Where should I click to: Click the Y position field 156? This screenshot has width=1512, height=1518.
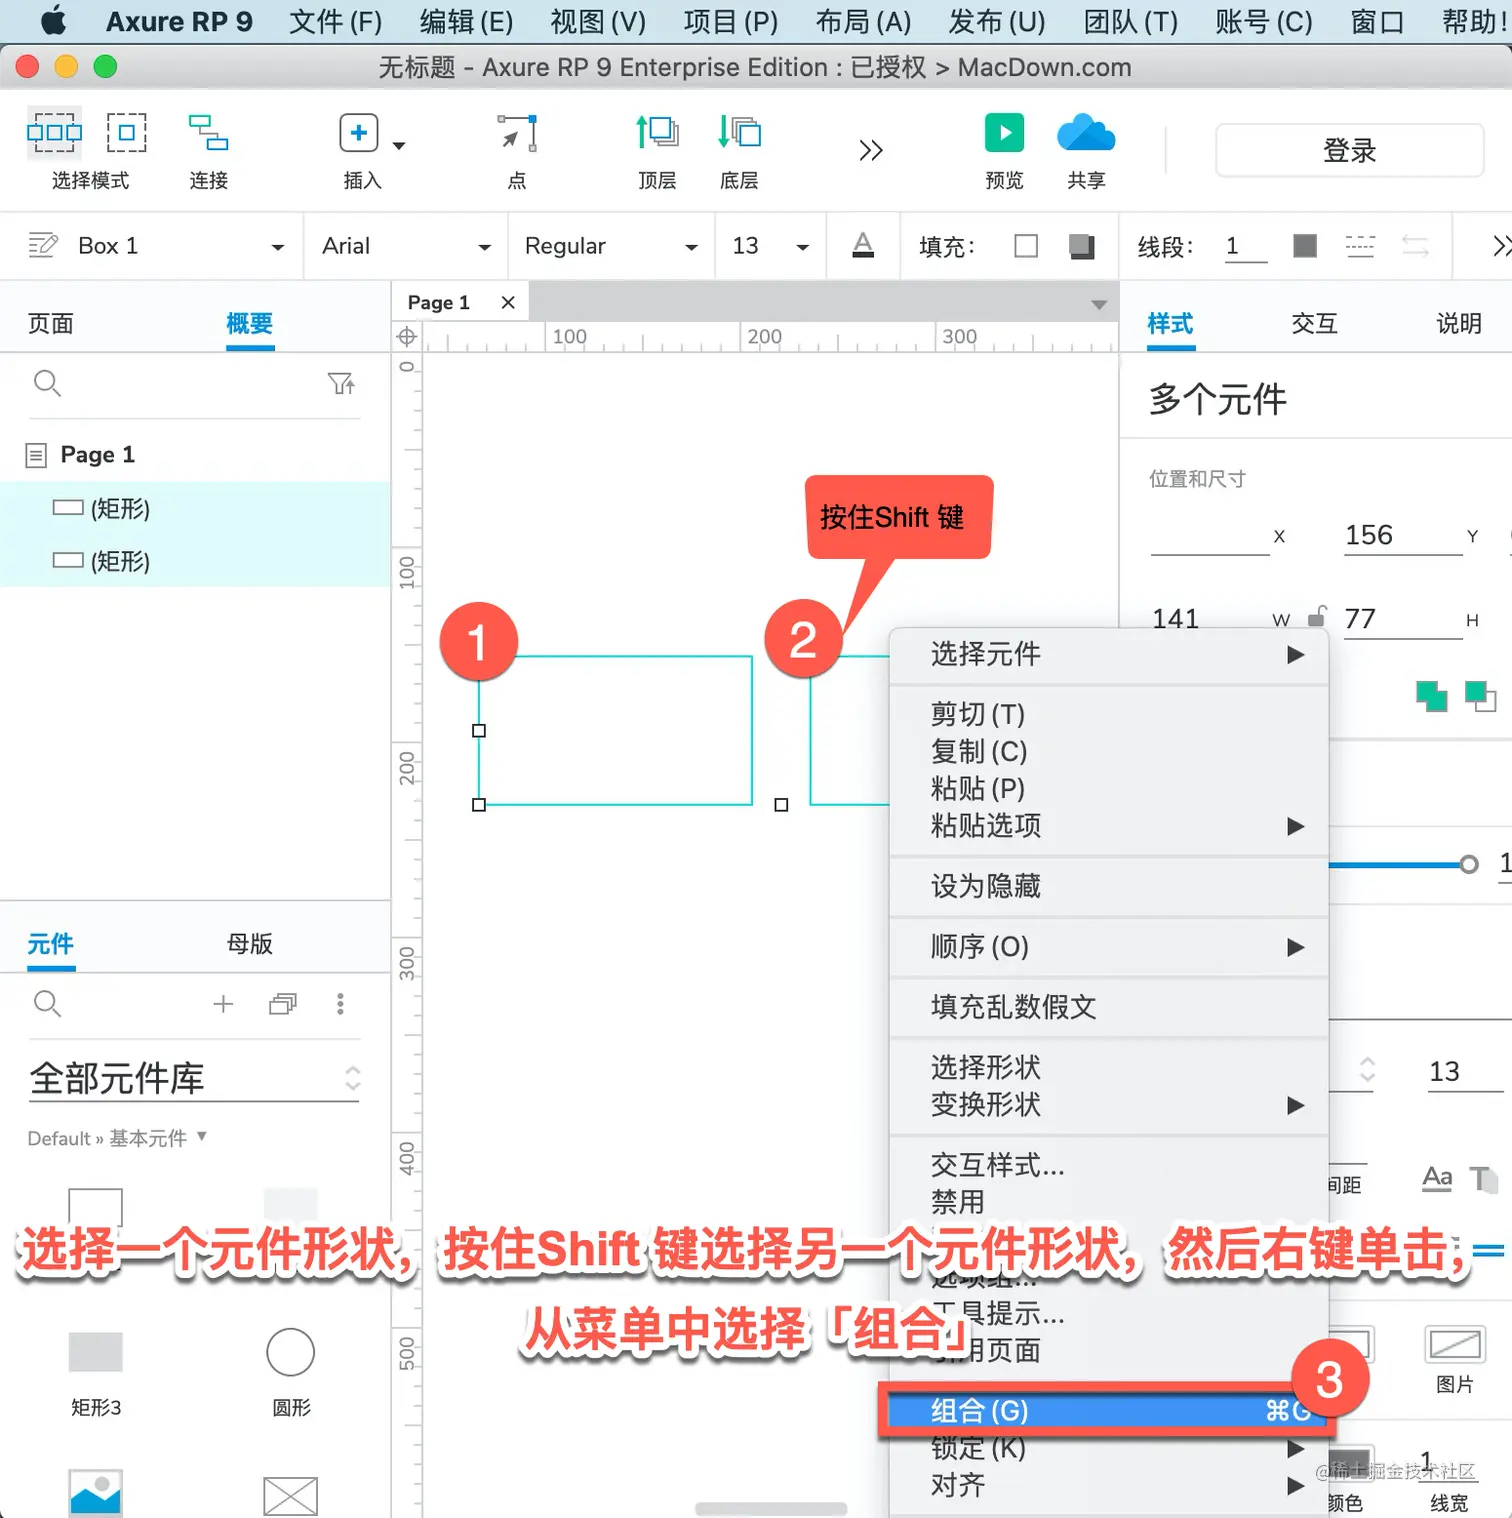1403,535
